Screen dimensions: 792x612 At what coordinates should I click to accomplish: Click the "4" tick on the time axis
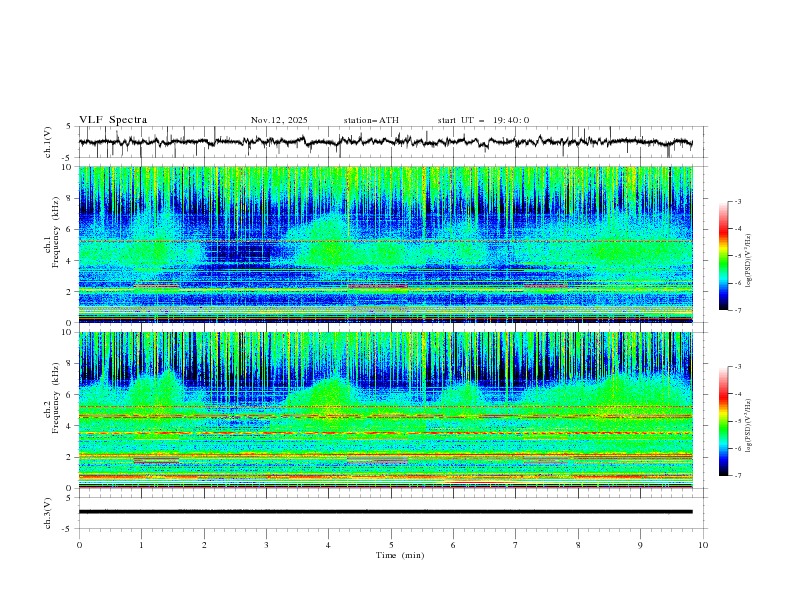click(x=328, y=545)
